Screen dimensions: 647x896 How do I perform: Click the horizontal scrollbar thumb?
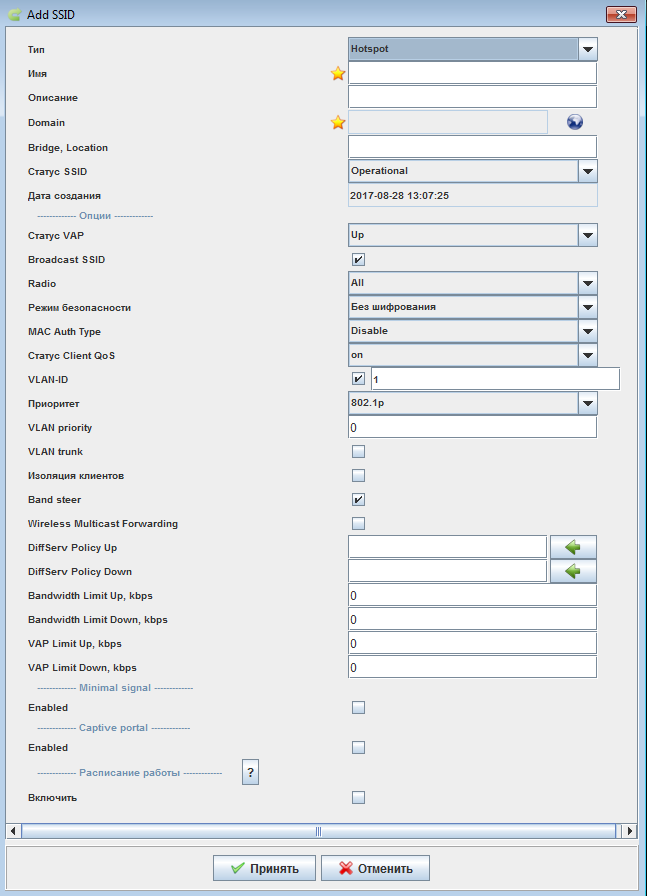(x=320, y=831)
